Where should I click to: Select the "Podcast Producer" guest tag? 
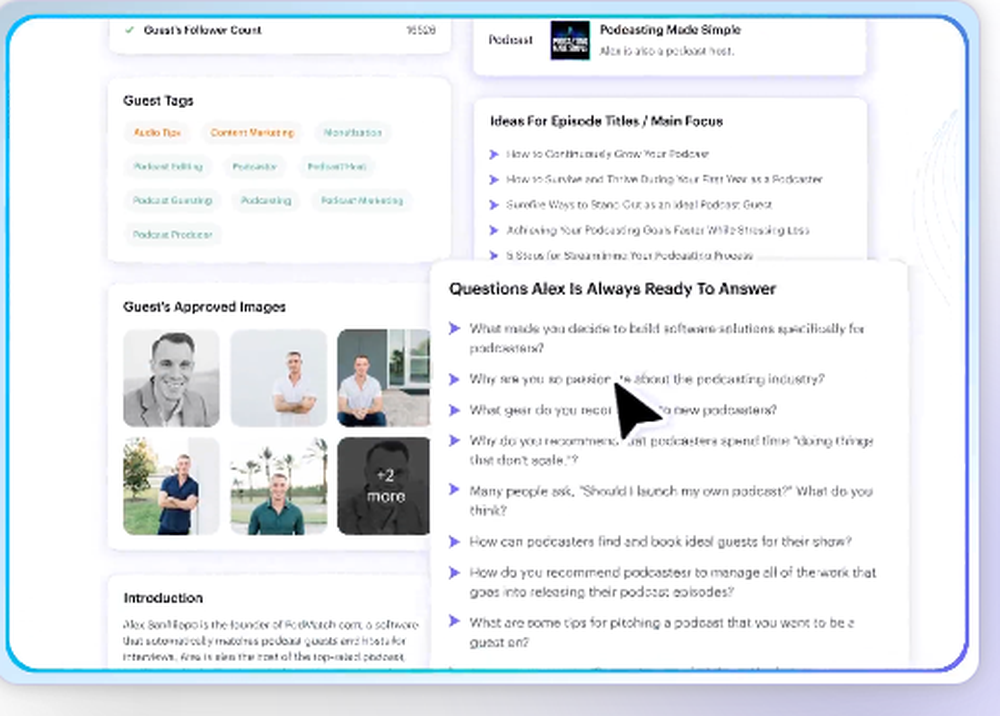[x=172, y=234]
